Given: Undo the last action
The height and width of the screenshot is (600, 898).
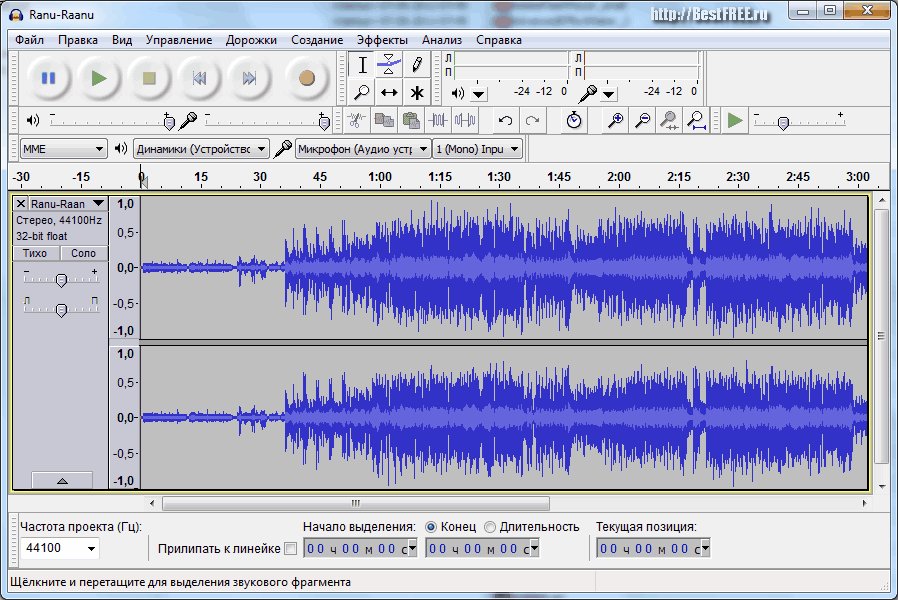Looking at the screenshot, I should [505, 120].
